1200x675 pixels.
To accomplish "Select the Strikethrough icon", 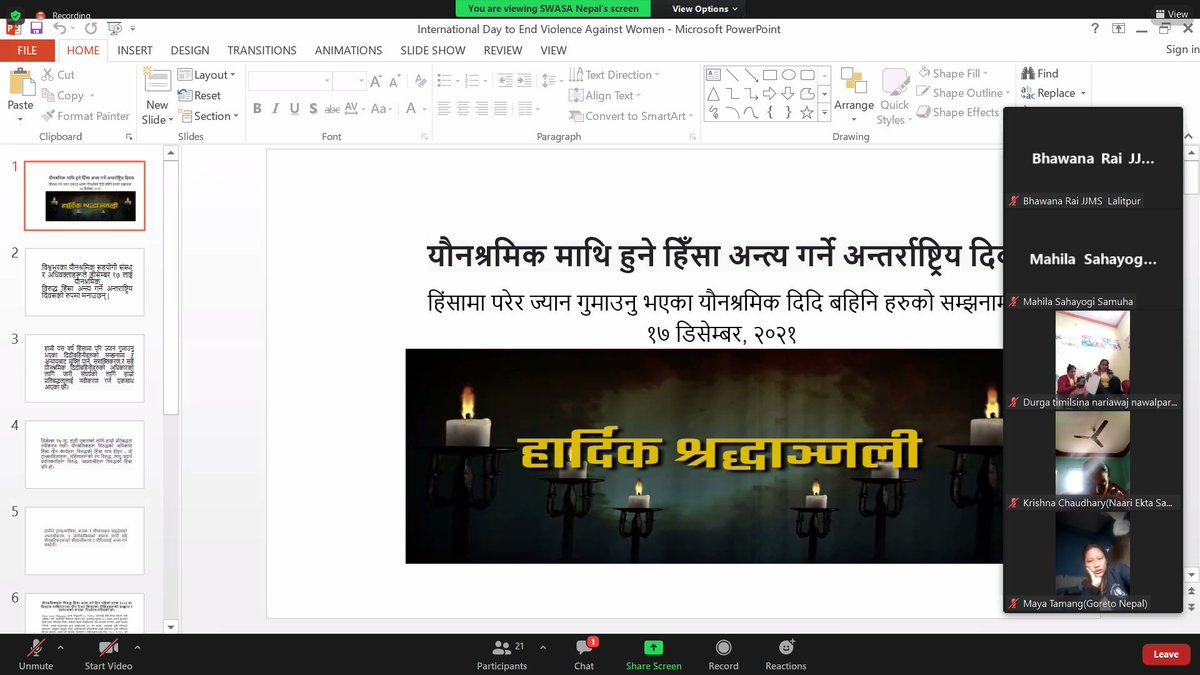I will 330,108.
